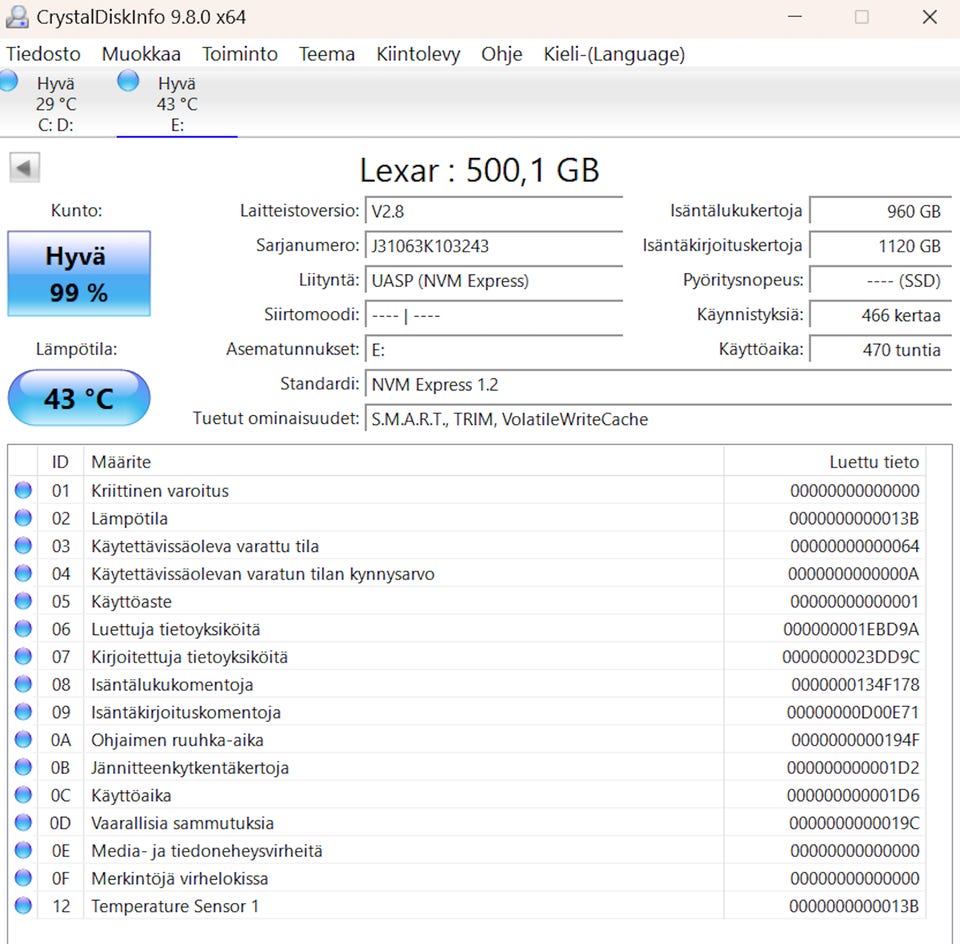Click the ID column header
Image resolution: width=960 pixels, height=944 pixels.
60,462
